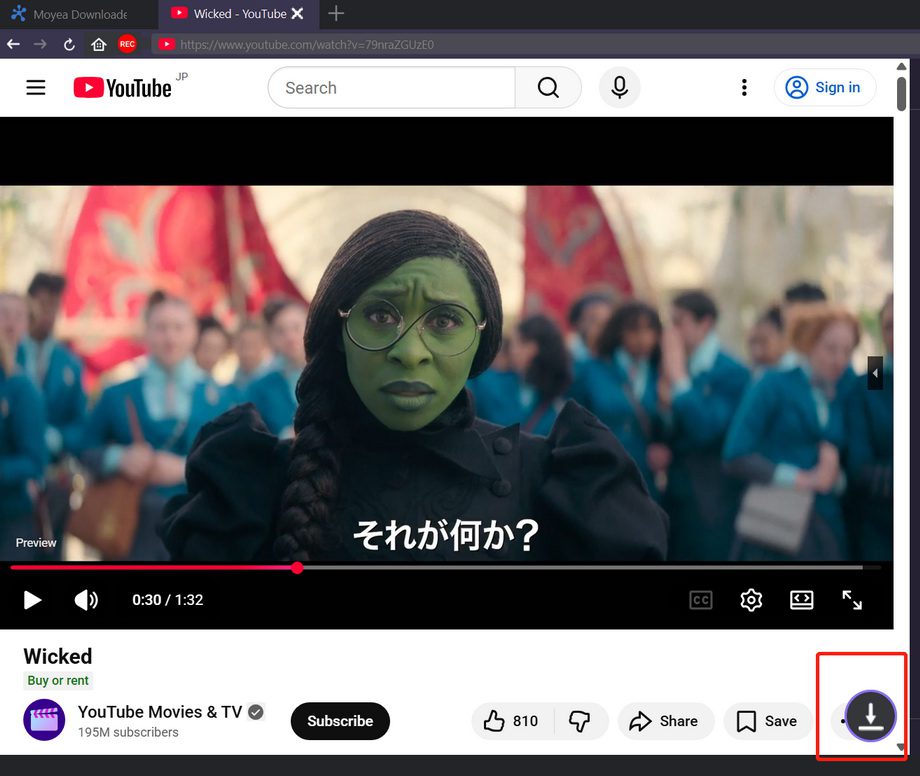Open video settings gear

[x=751, y=600]
